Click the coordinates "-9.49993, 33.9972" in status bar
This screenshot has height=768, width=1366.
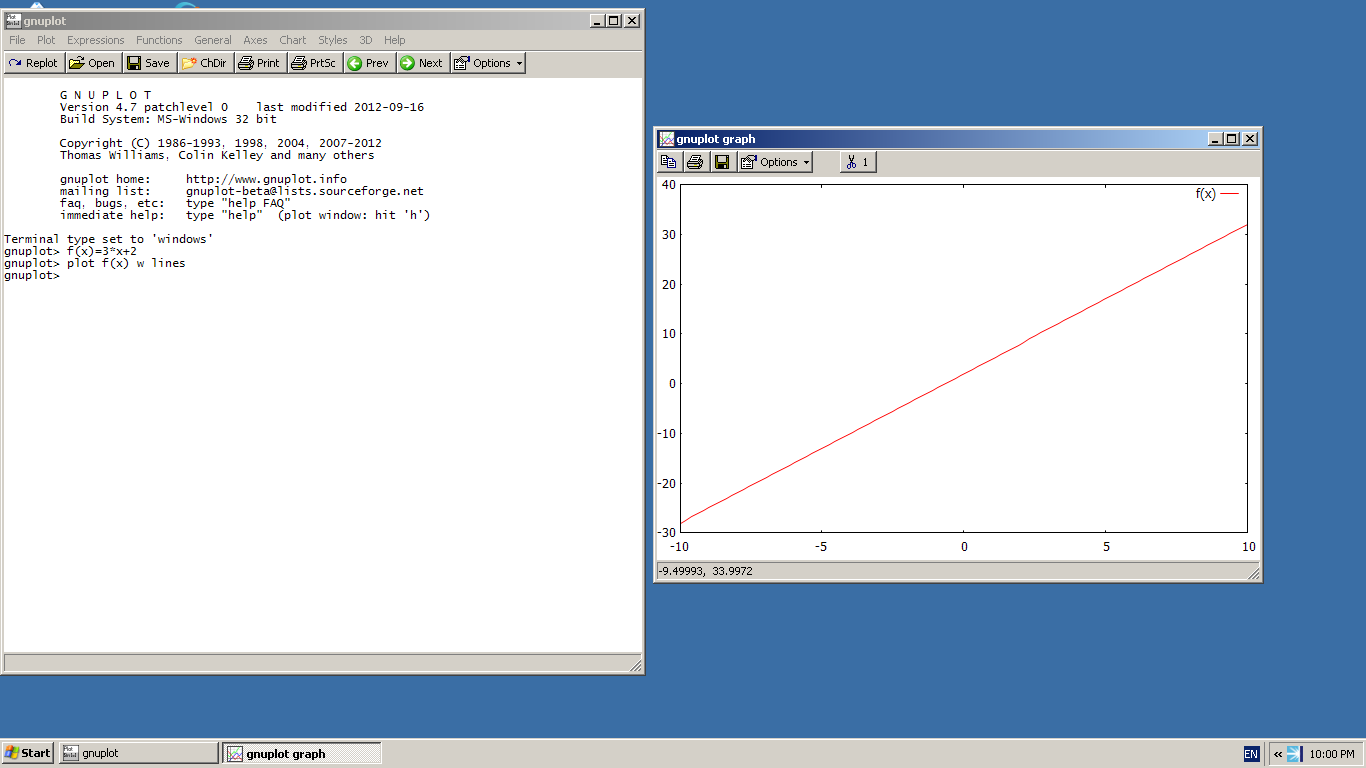click(705, 571)
